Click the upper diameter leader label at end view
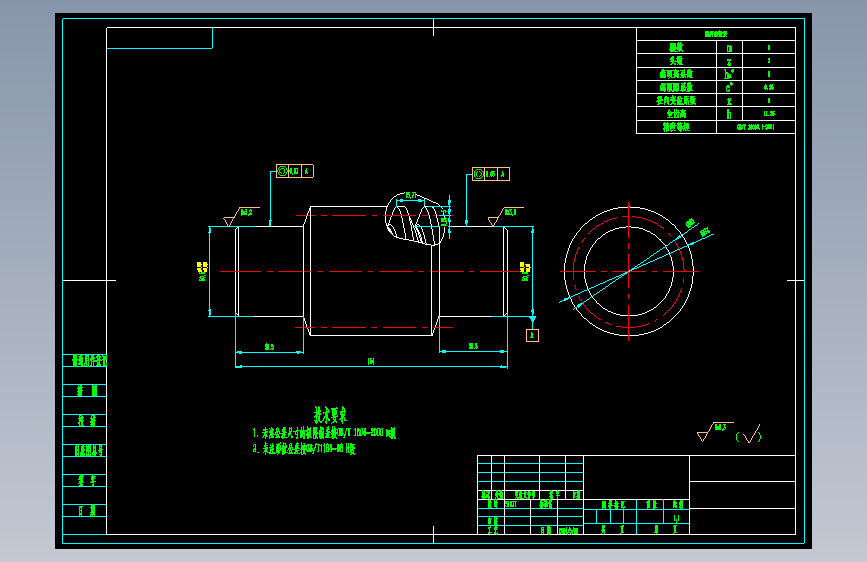The width and height of the screenshot is (867, 562). (691, 223)
